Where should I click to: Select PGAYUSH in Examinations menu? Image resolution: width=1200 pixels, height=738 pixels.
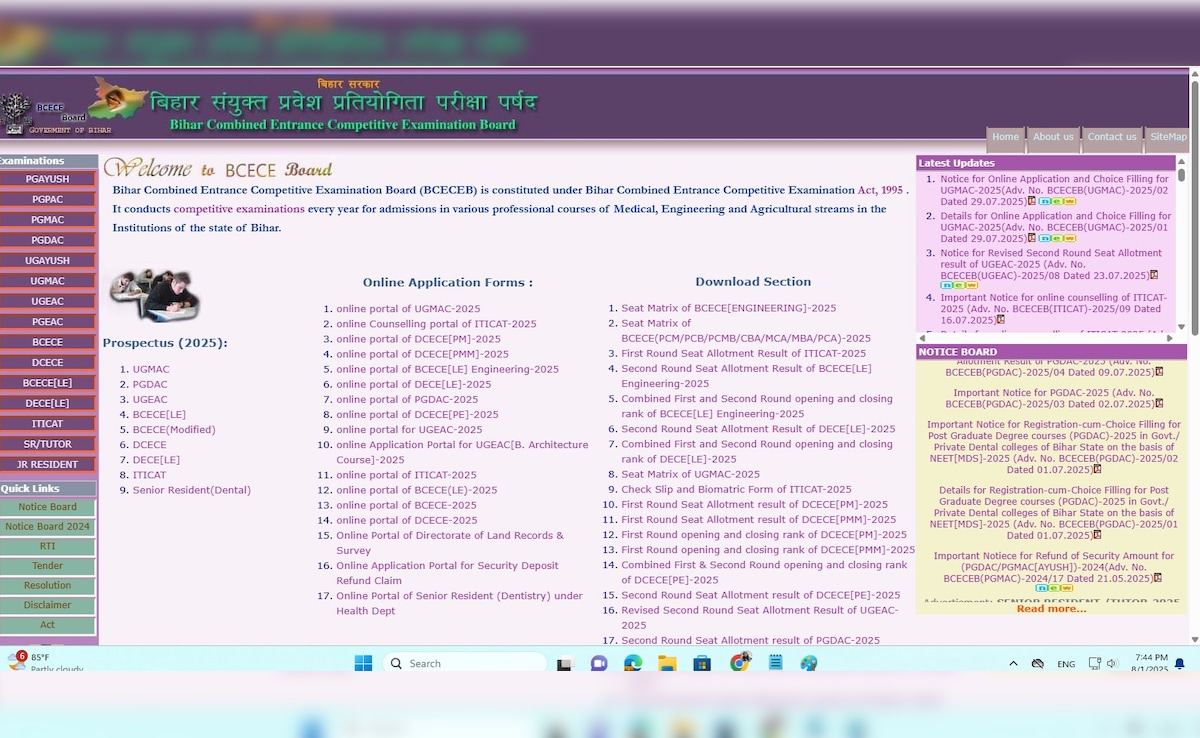[x=48, y=179]
